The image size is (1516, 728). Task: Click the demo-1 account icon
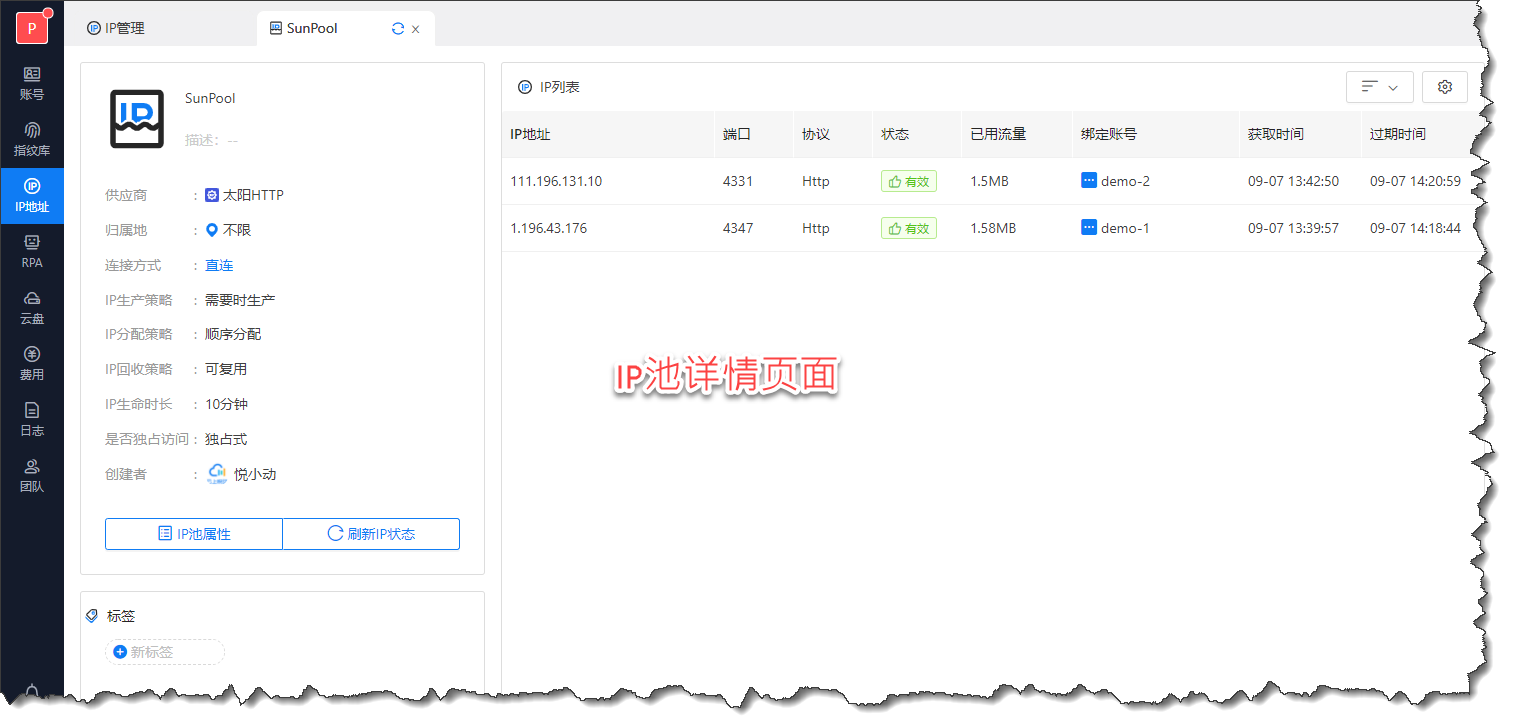pos(1089,228)
